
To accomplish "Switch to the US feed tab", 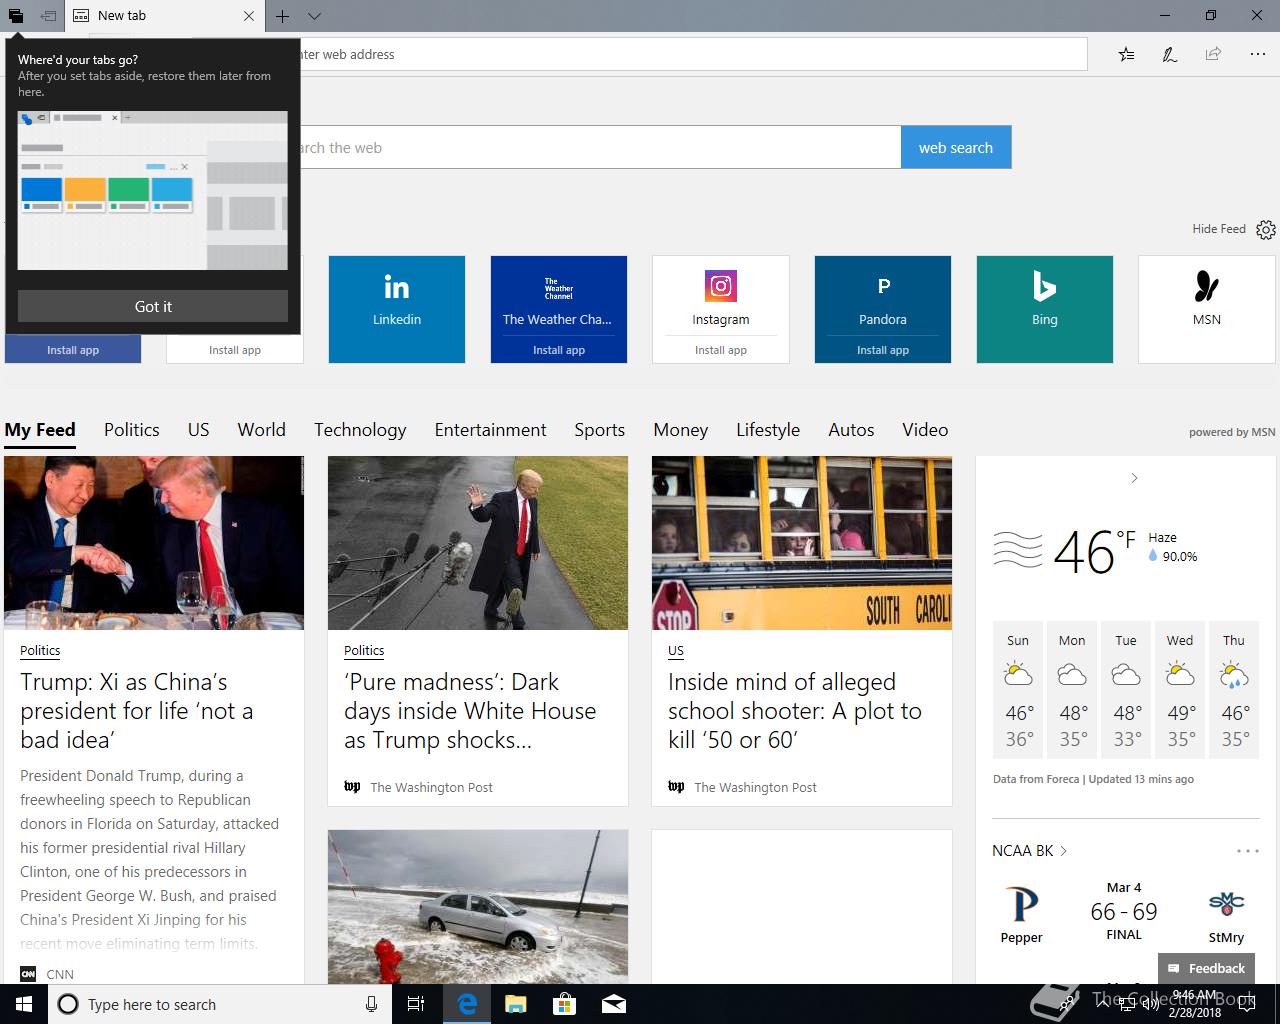I will pyautogui.click(x=199, y=430).
